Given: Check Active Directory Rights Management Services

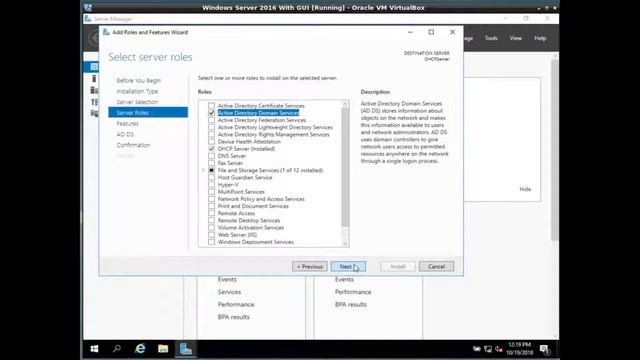Looking at the screenshot, I should click(x=211, y=134).
